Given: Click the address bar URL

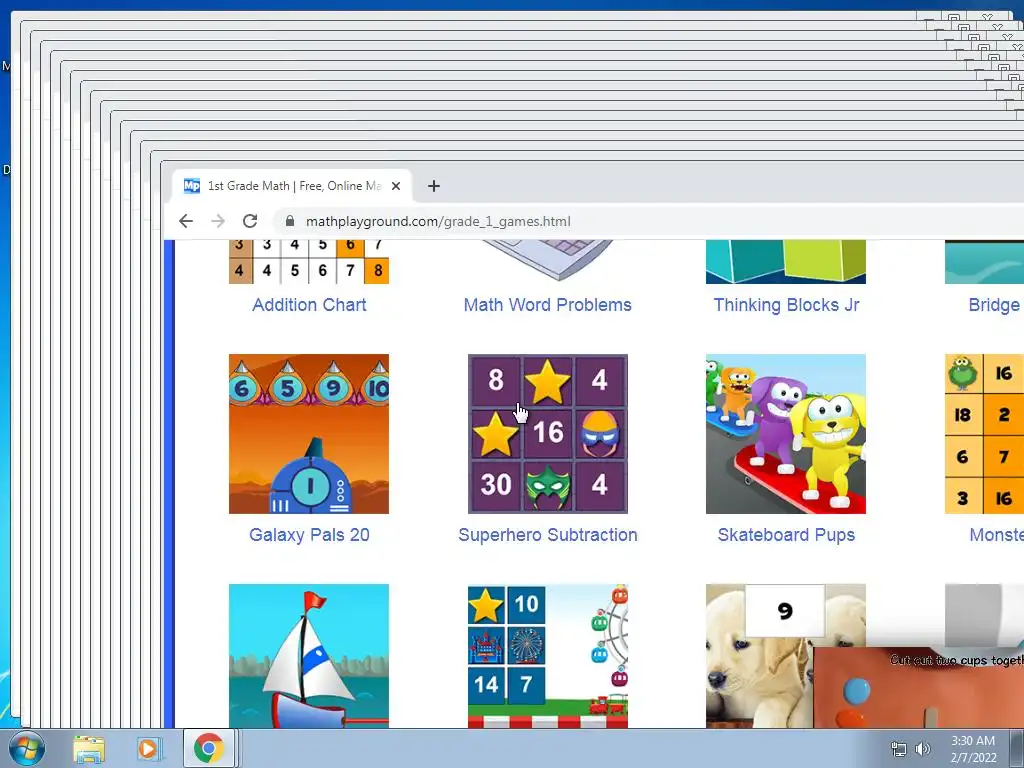Looking at the screenshot, I should pos(438,221).
